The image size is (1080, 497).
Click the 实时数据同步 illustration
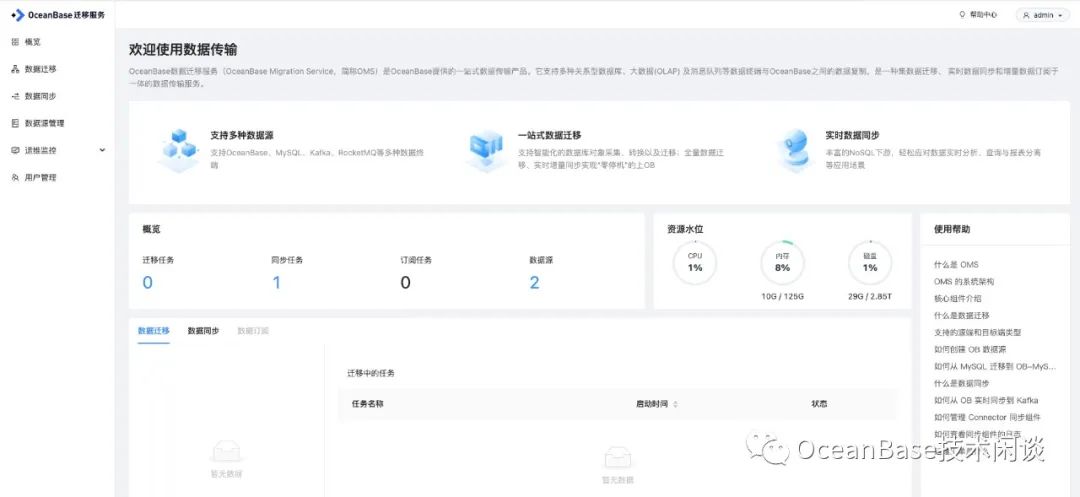(794, 149)
